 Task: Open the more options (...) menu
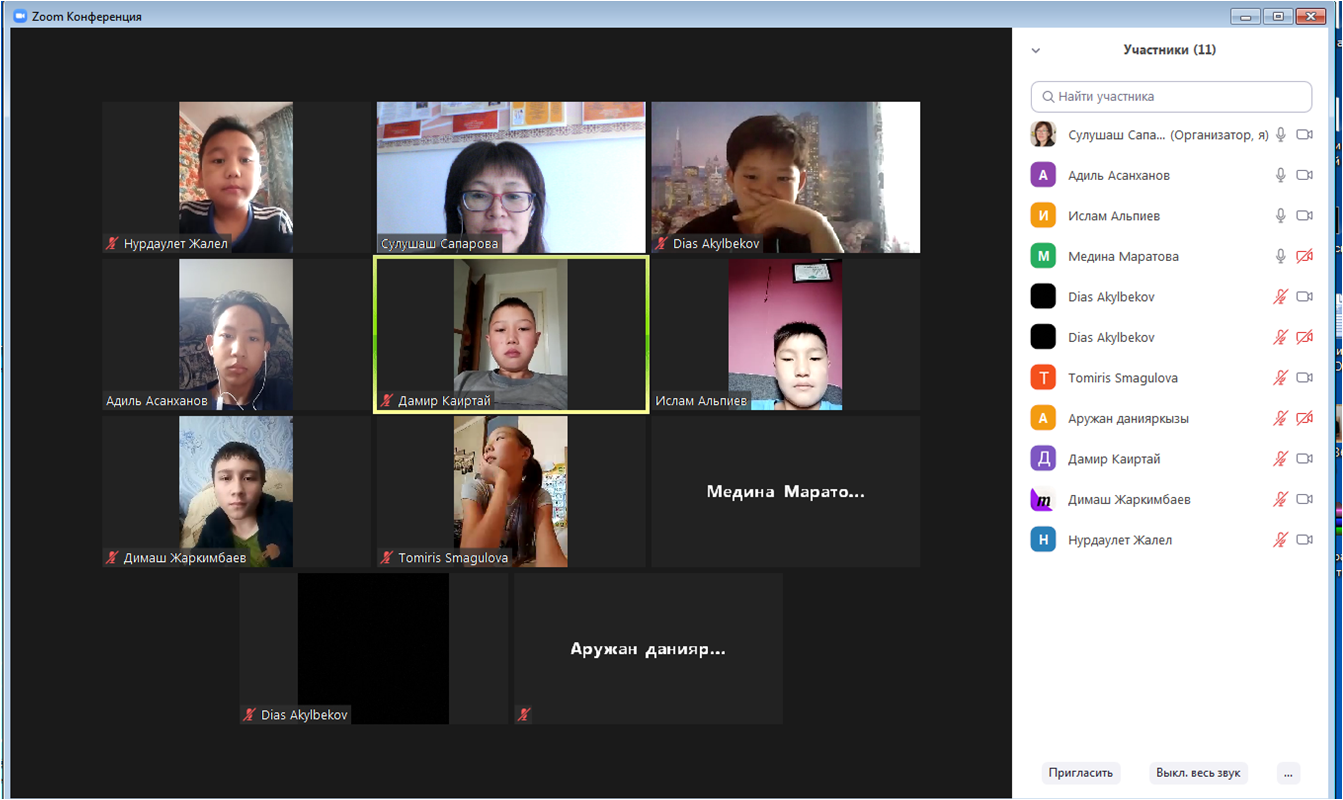pyautogui.click(x=1289, y=773)
